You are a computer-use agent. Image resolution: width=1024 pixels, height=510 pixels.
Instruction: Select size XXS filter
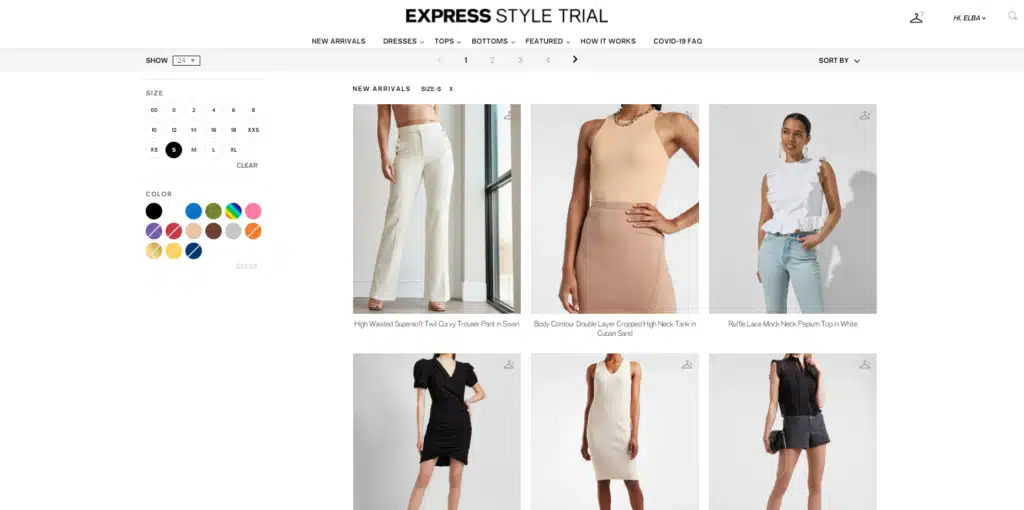(253, 130)
